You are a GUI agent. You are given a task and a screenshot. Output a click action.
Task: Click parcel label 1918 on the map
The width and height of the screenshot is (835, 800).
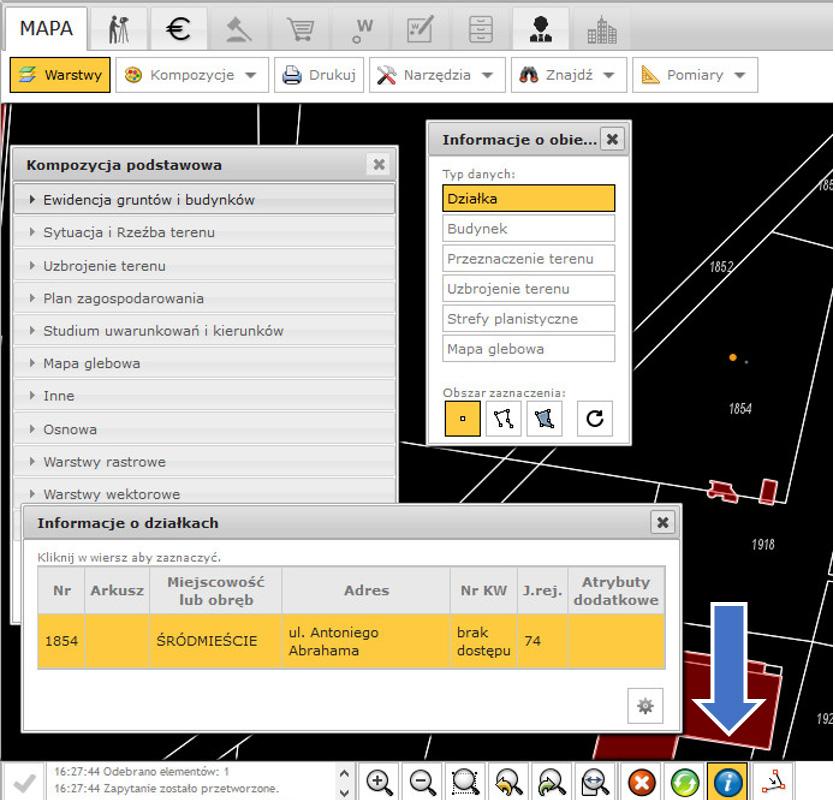click(763, 544)
